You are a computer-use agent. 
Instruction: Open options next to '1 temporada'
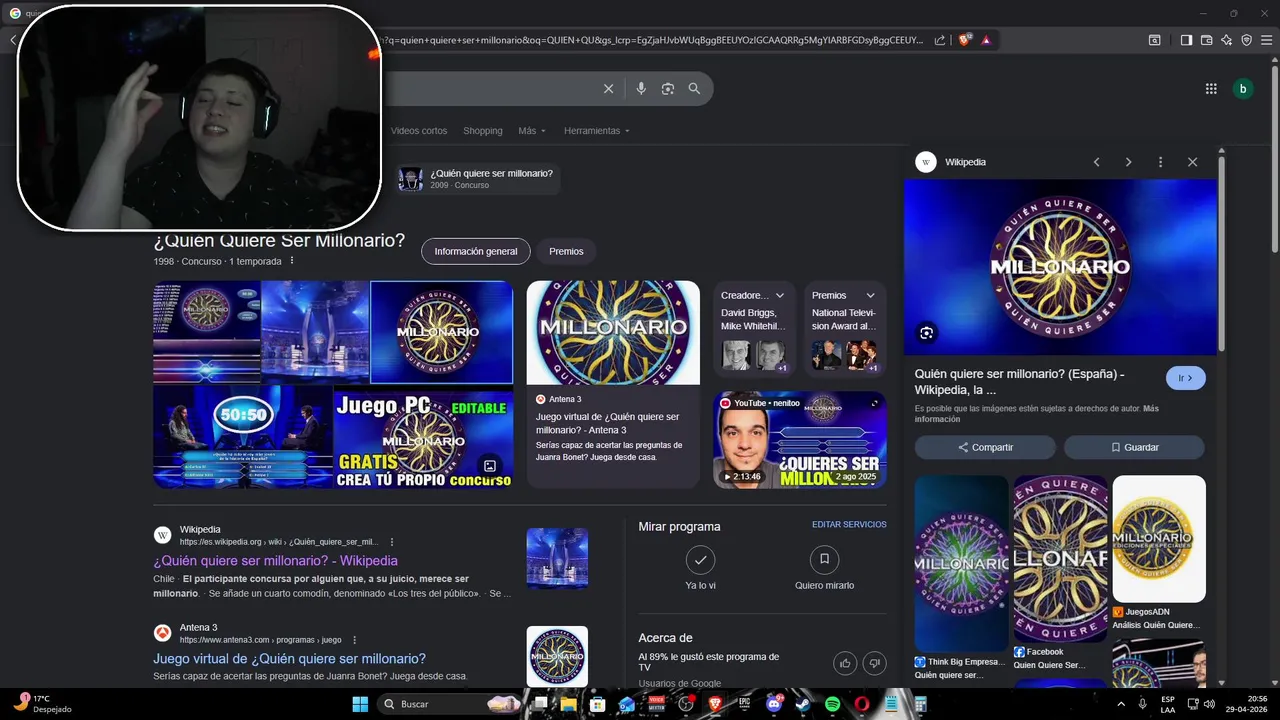coord(292,261)
